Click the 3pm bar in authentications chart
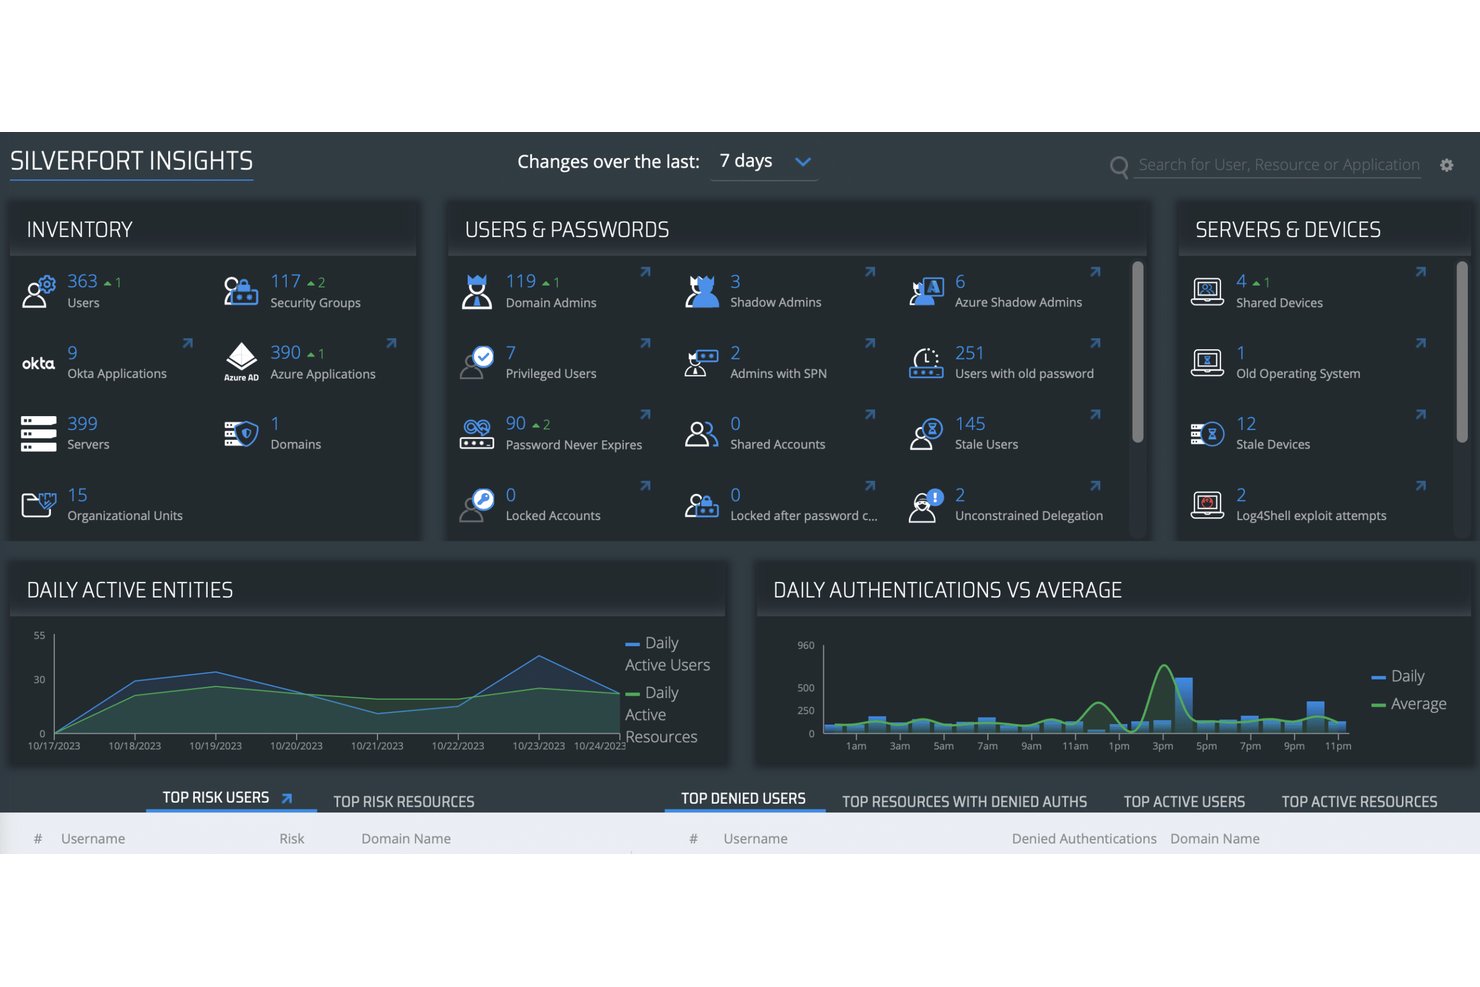Screen dimensions: 1480x987 click(1162, 727)
